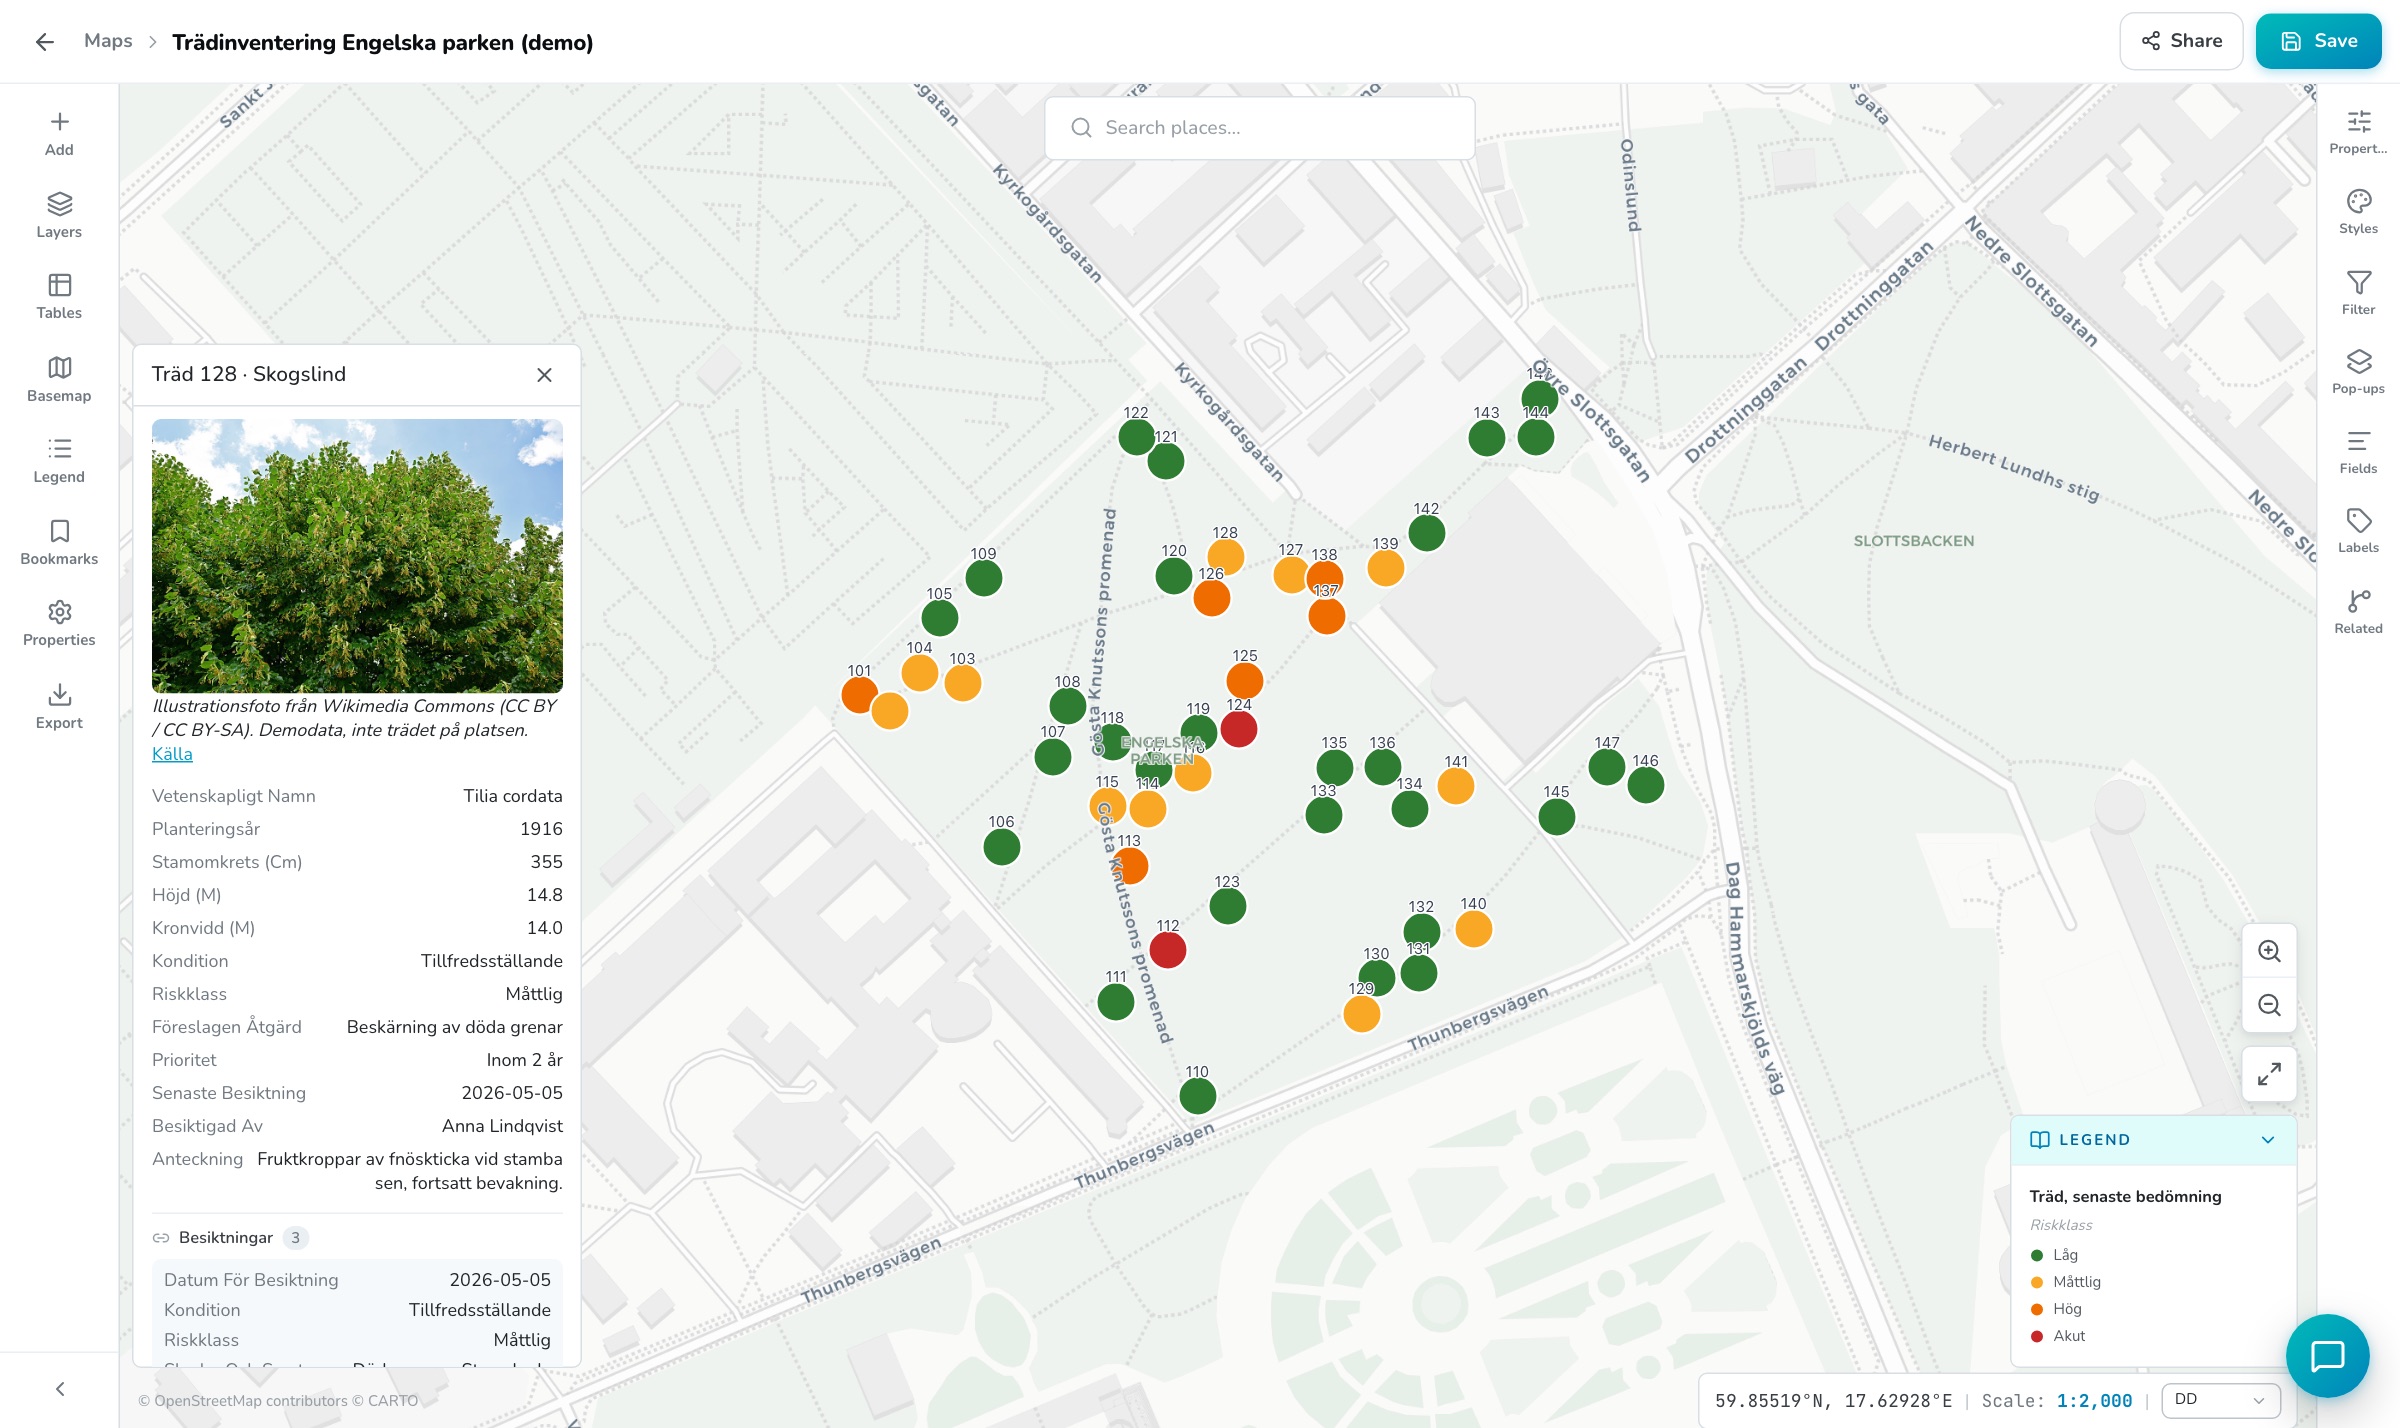2400x1428 pixels.
Task: Collapse the Legend panel chevron
Action: (2267, 1140)
